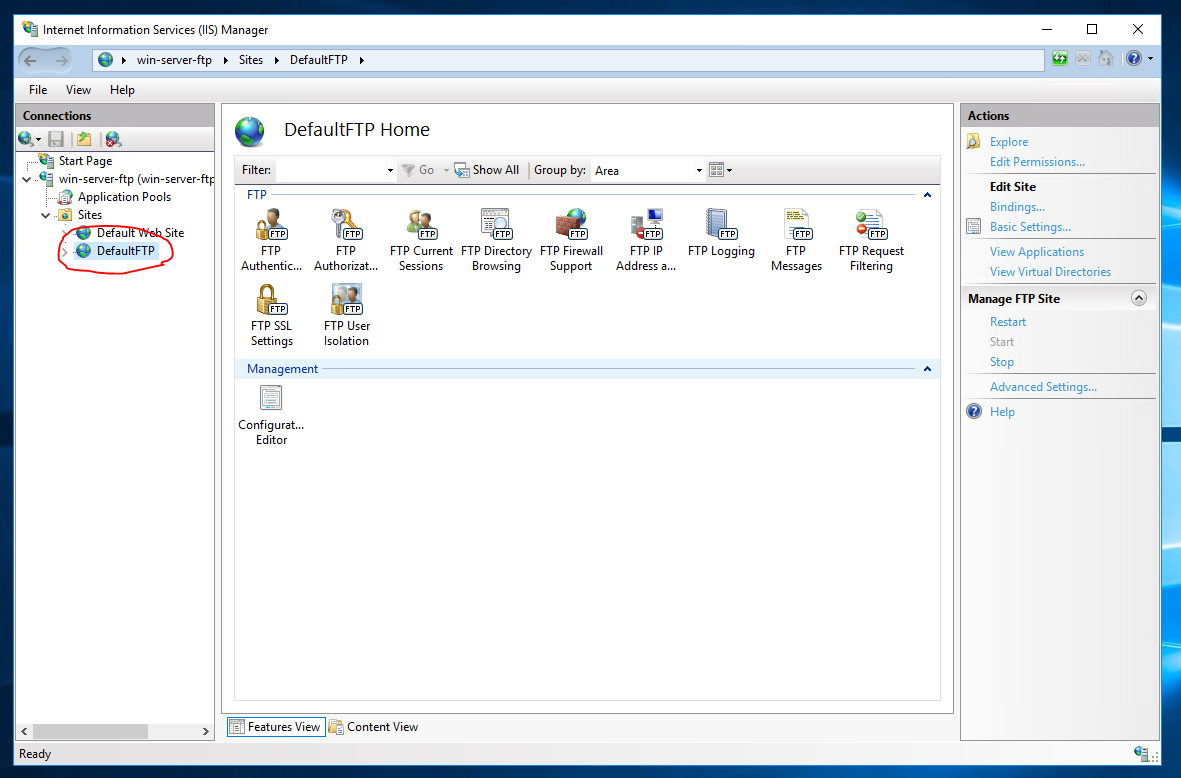Open FTP Logging feature
Image resolution: width=1181 pixels, height=778 pixels.
[721, 233]
